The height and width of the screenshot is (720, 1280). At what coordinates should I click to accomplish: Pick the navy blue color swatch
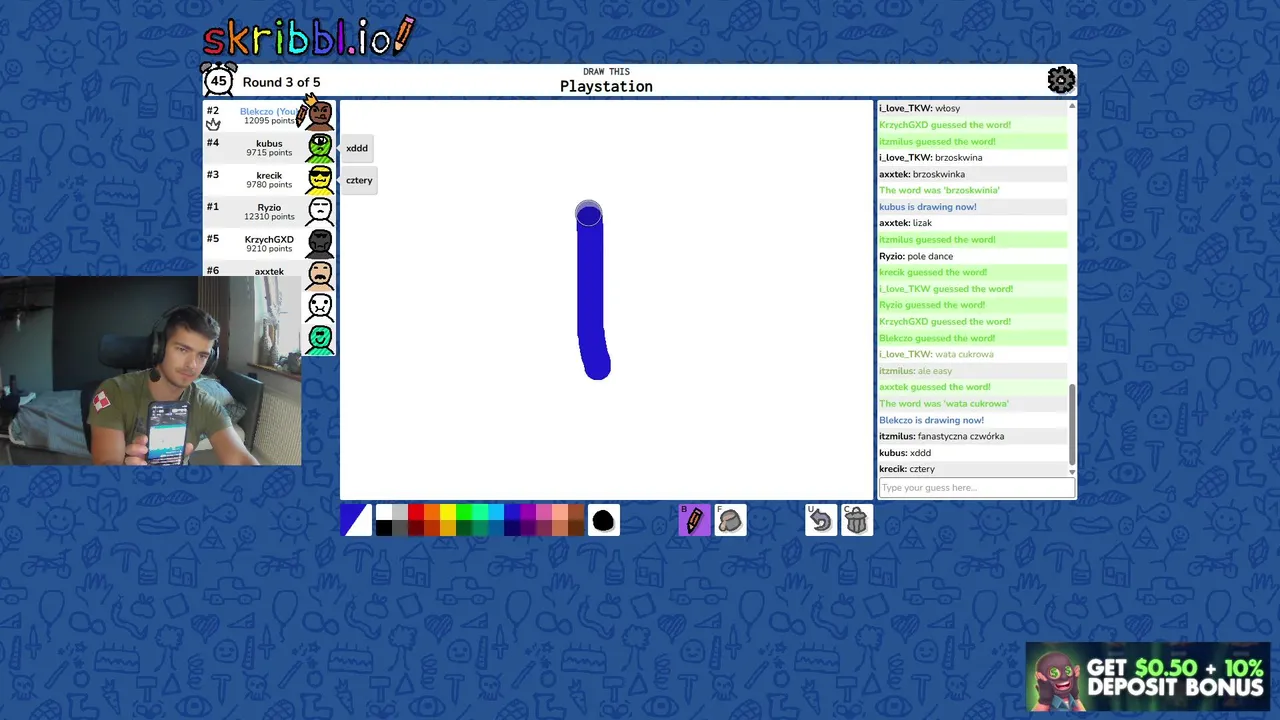tap(512, 528)
